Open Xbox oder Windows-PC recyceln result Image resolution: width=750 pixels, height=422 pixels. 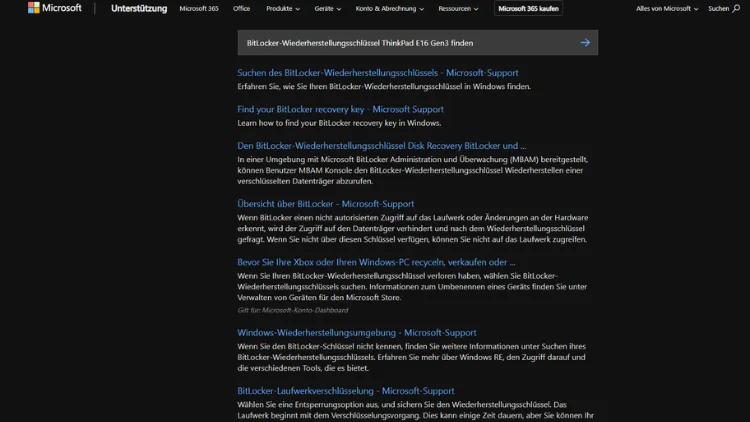(x=376, y=262)
